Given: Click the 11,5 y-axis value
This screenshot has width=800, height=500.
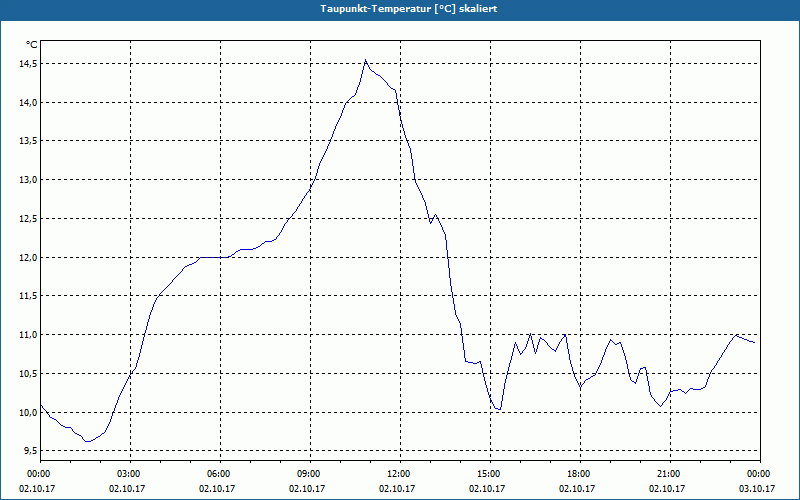Looking at the screenshot, I should coord(29,296).
